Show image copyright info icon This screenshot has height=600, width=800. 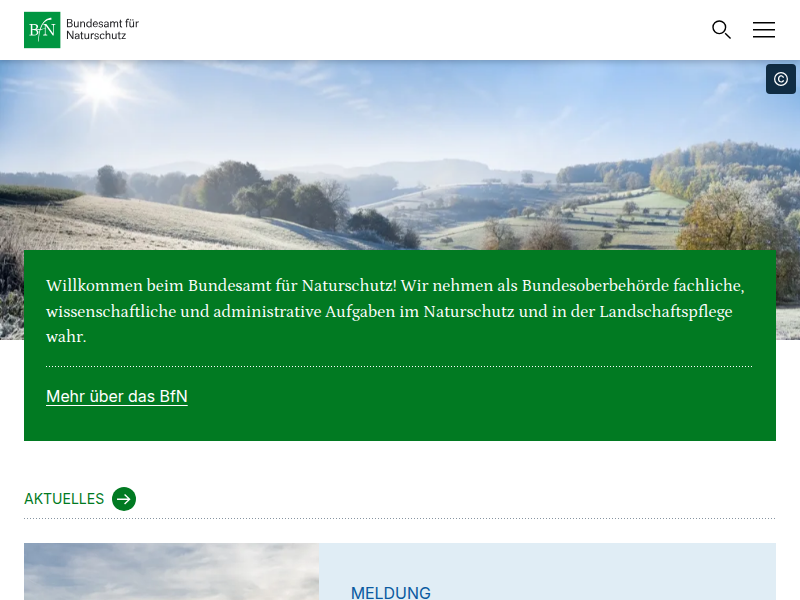tap(781, 79)
